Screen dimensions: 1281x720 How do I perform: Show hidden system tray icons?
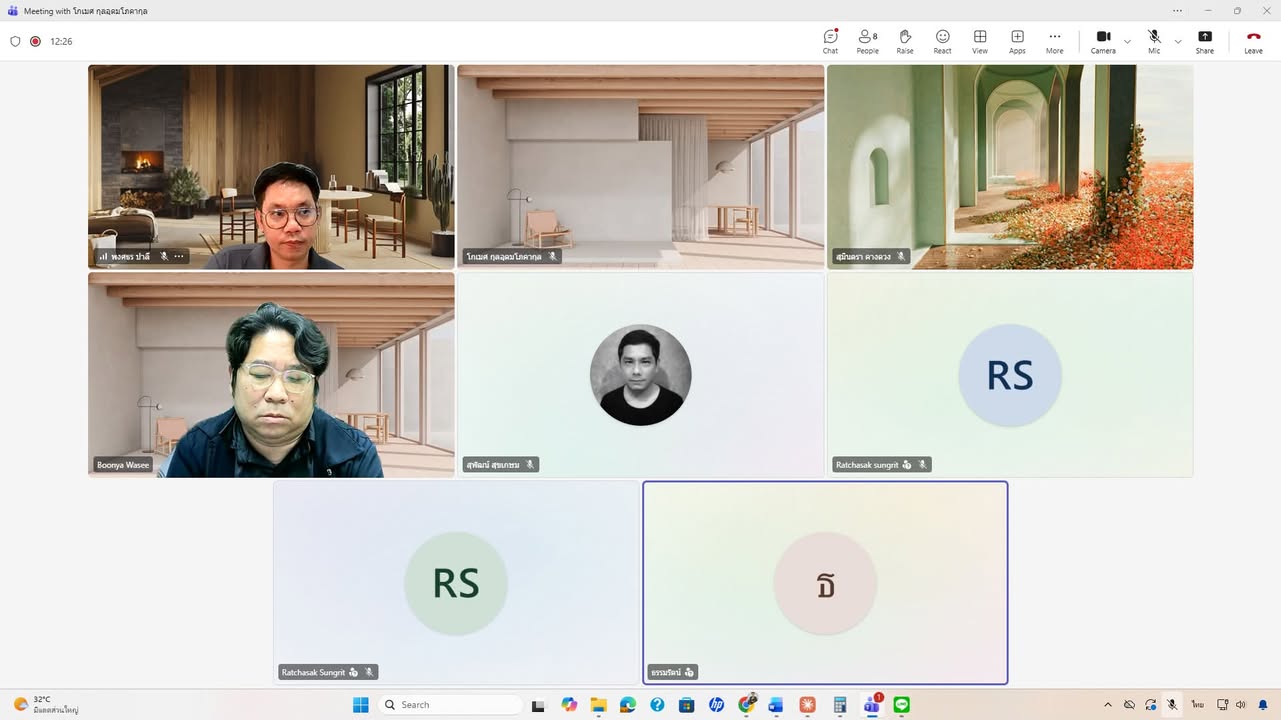1107,705
